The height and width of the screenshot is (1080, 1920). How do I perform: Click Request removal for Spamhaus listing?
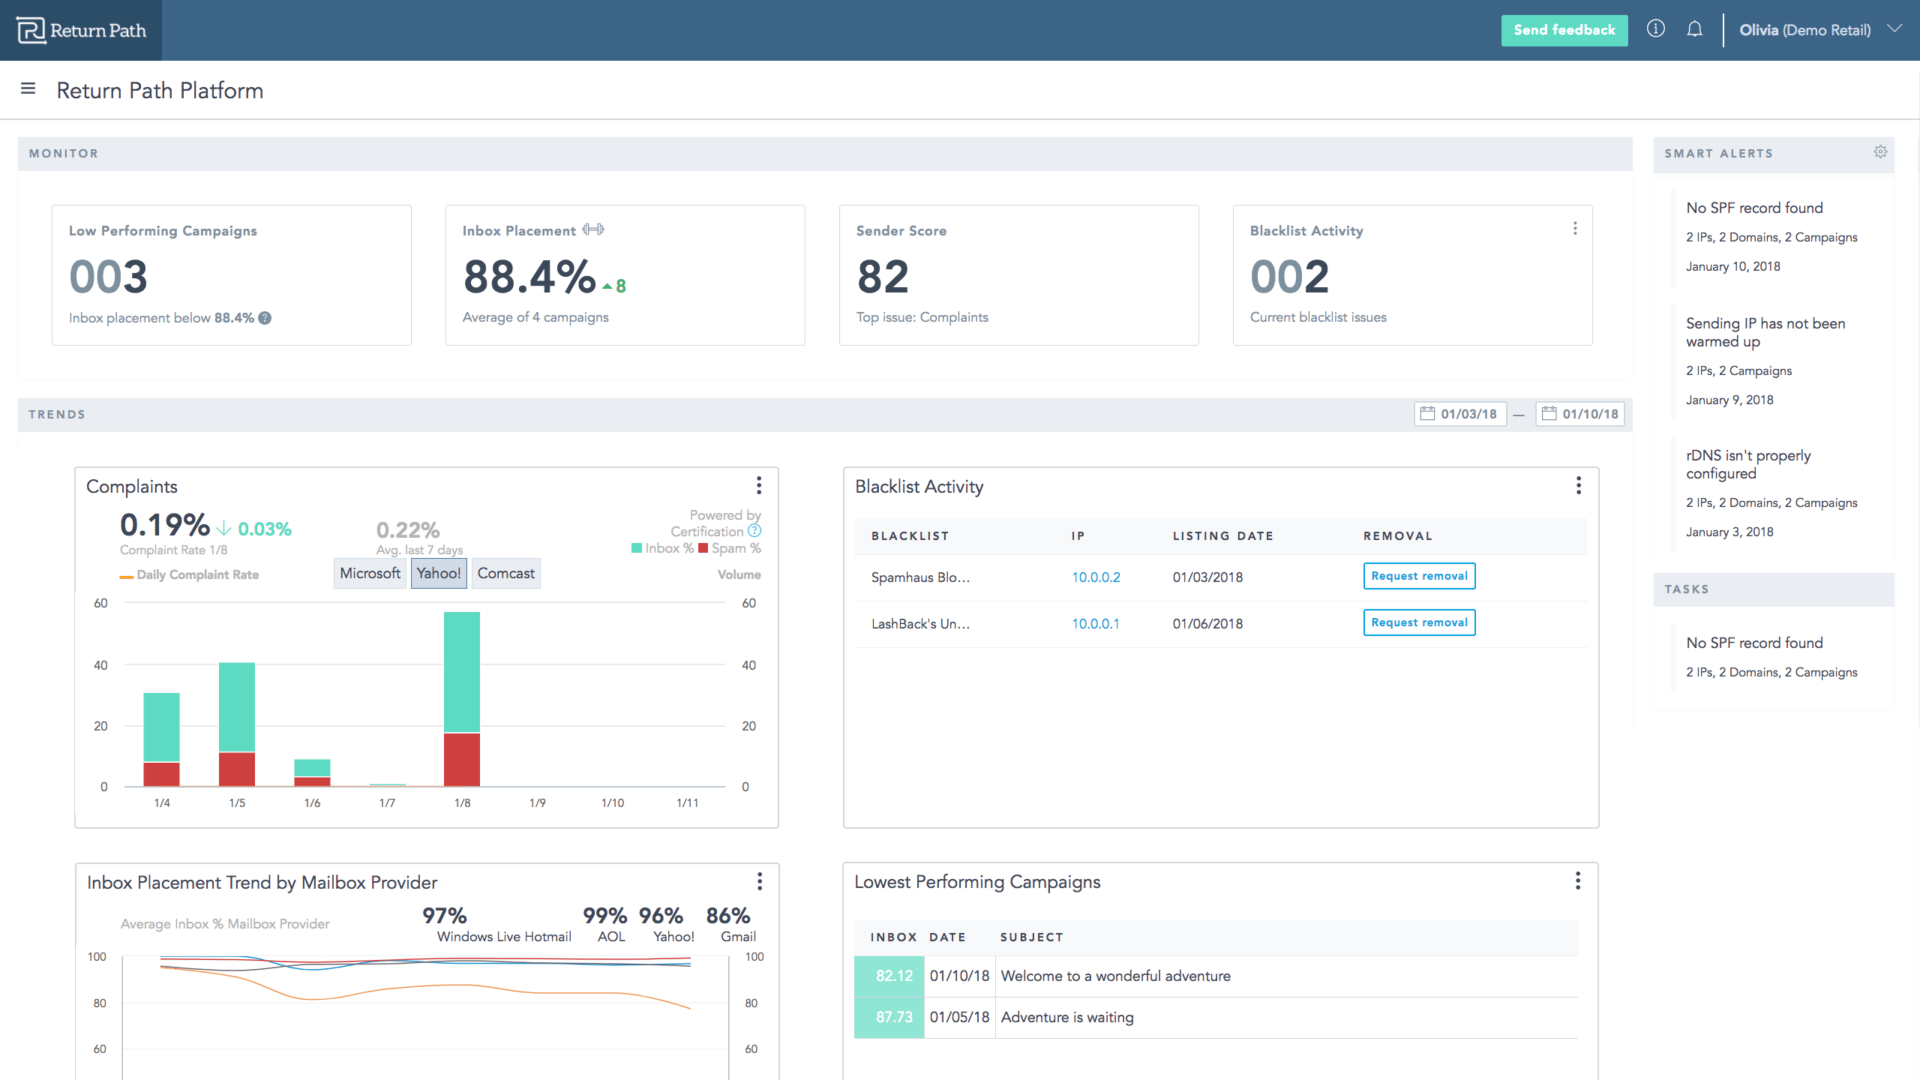[1419, 576]
